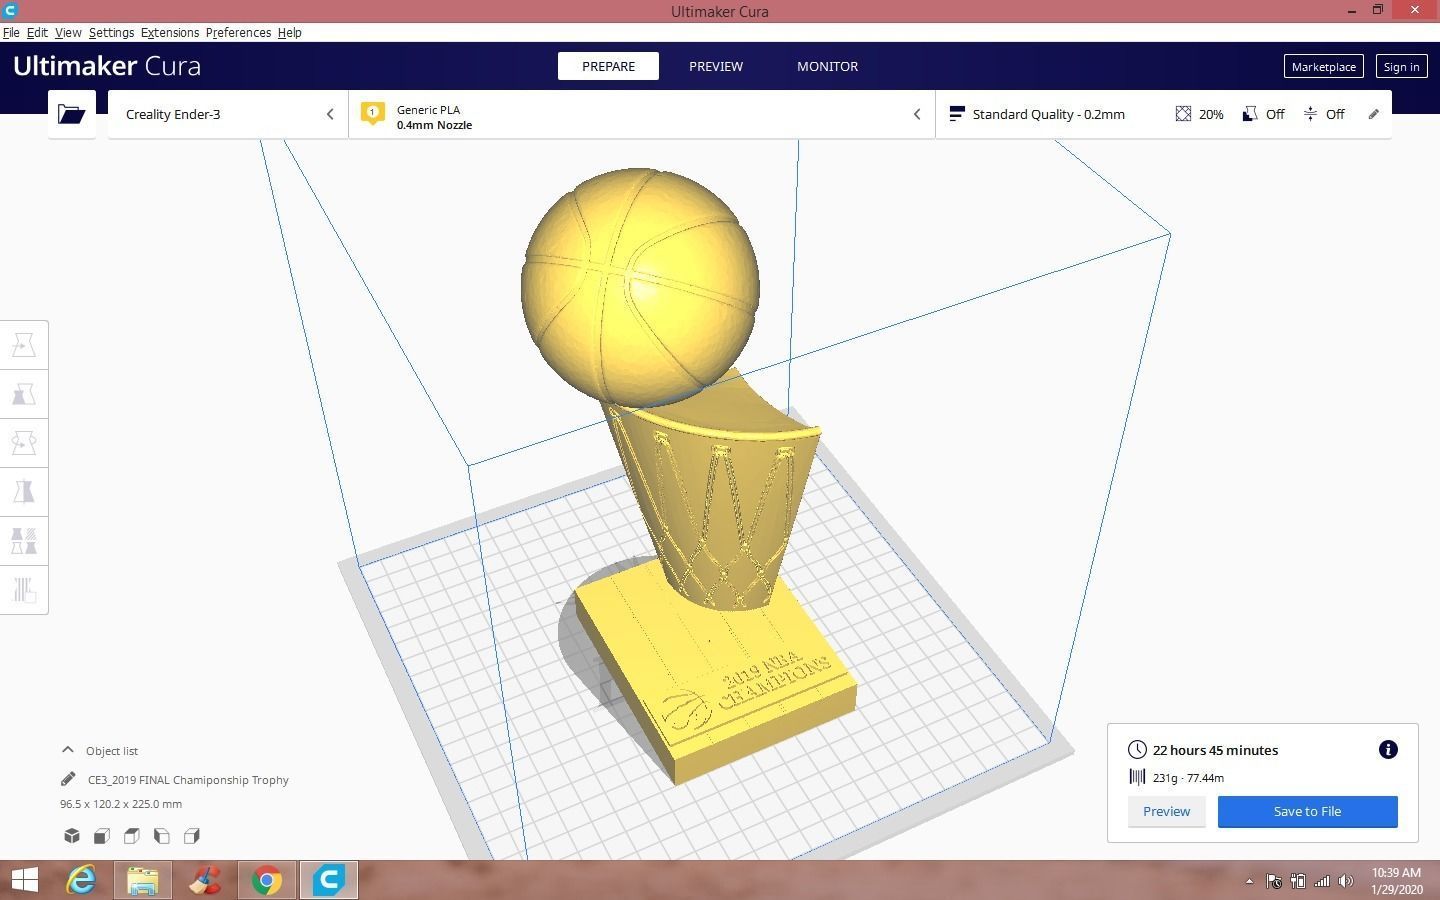Launch Internet Explorer from taskbar
1440x900 pixels.
click(81, 880)
